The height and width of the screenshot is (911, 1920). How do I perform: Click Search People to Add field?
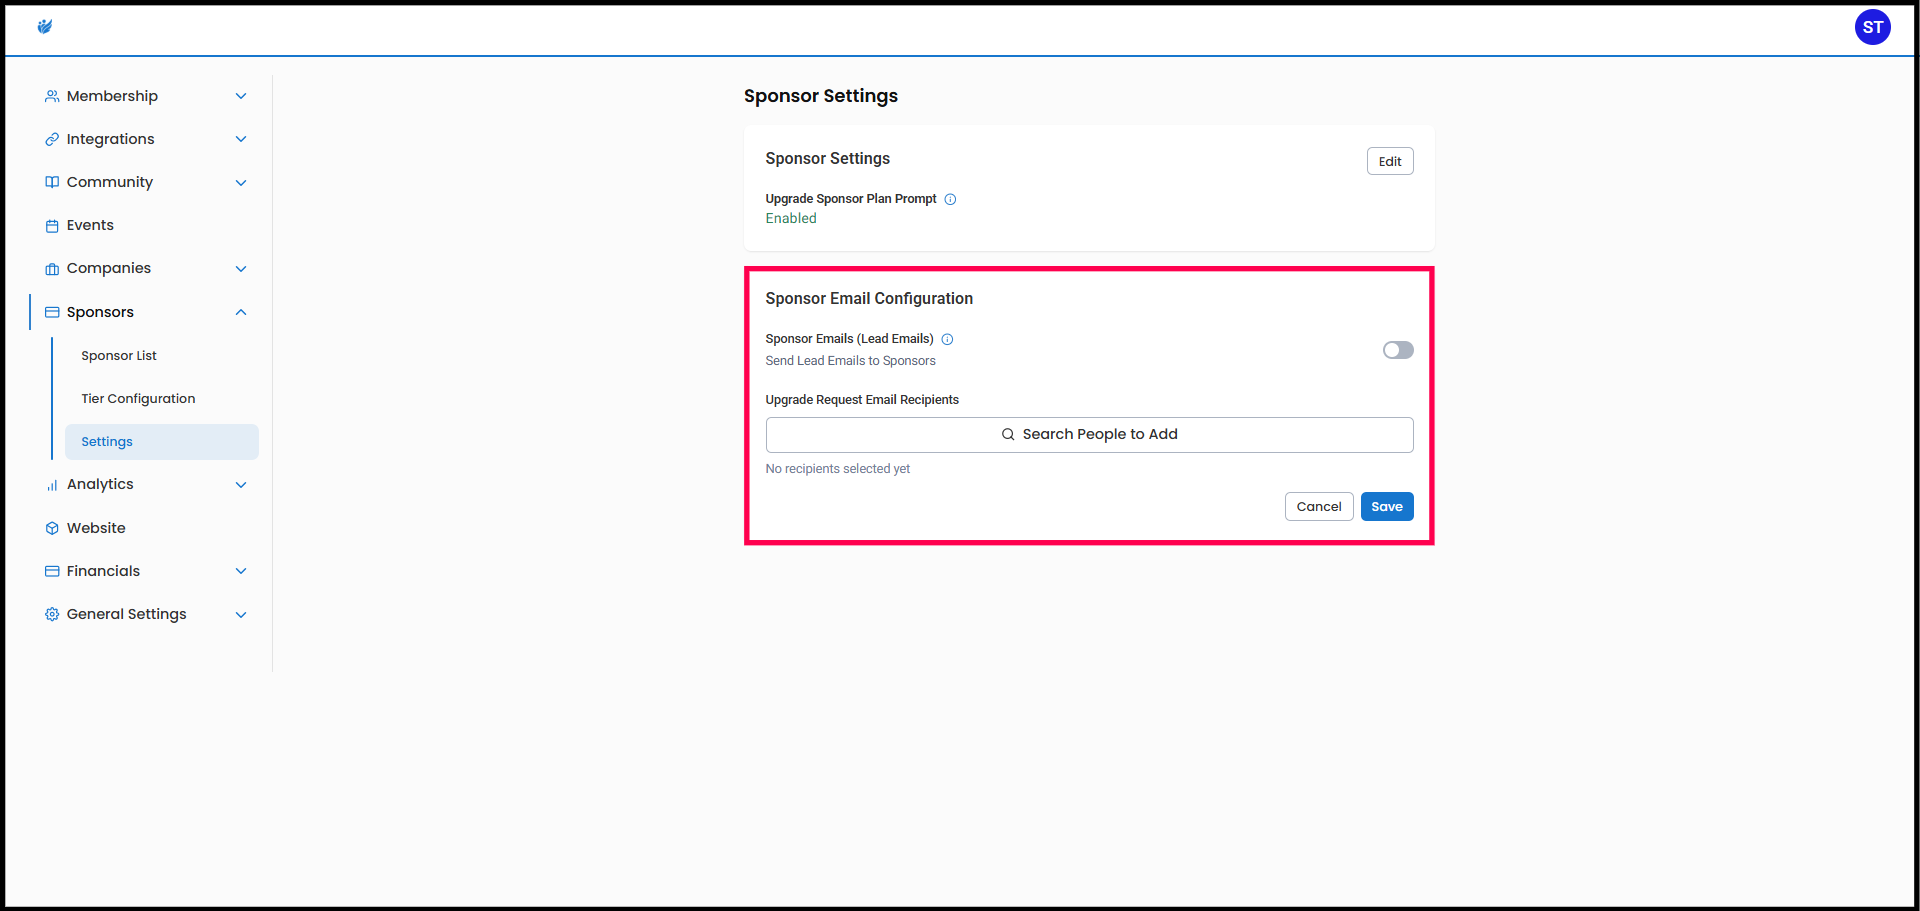click(1089, 435)
